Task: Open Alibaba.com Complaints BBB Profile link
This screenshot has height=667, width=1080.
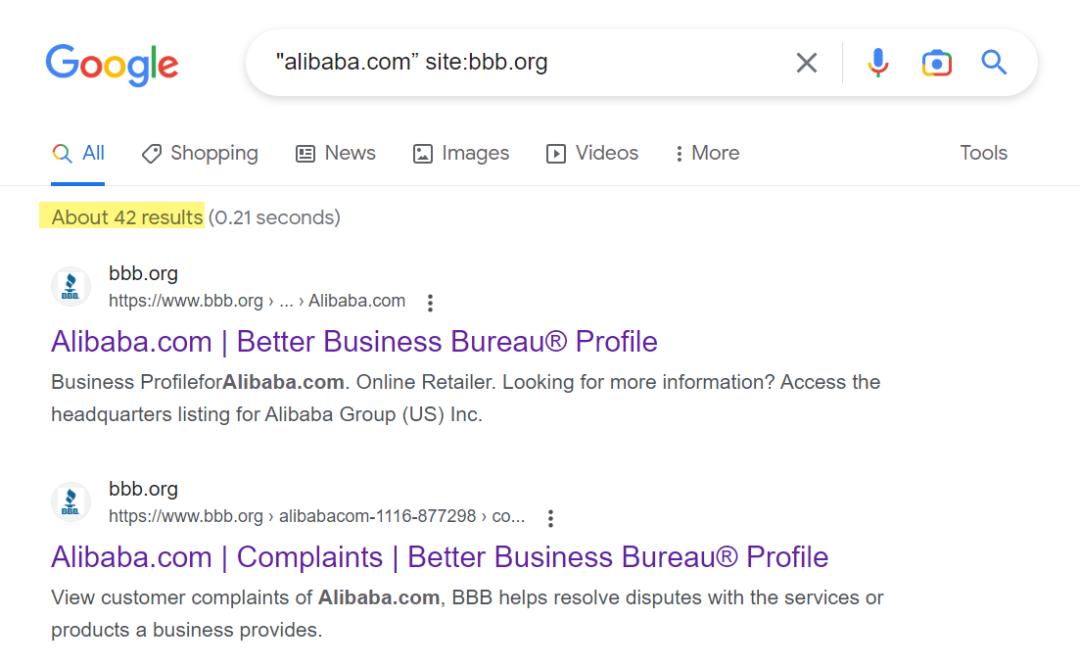Action: coord(439,557)
